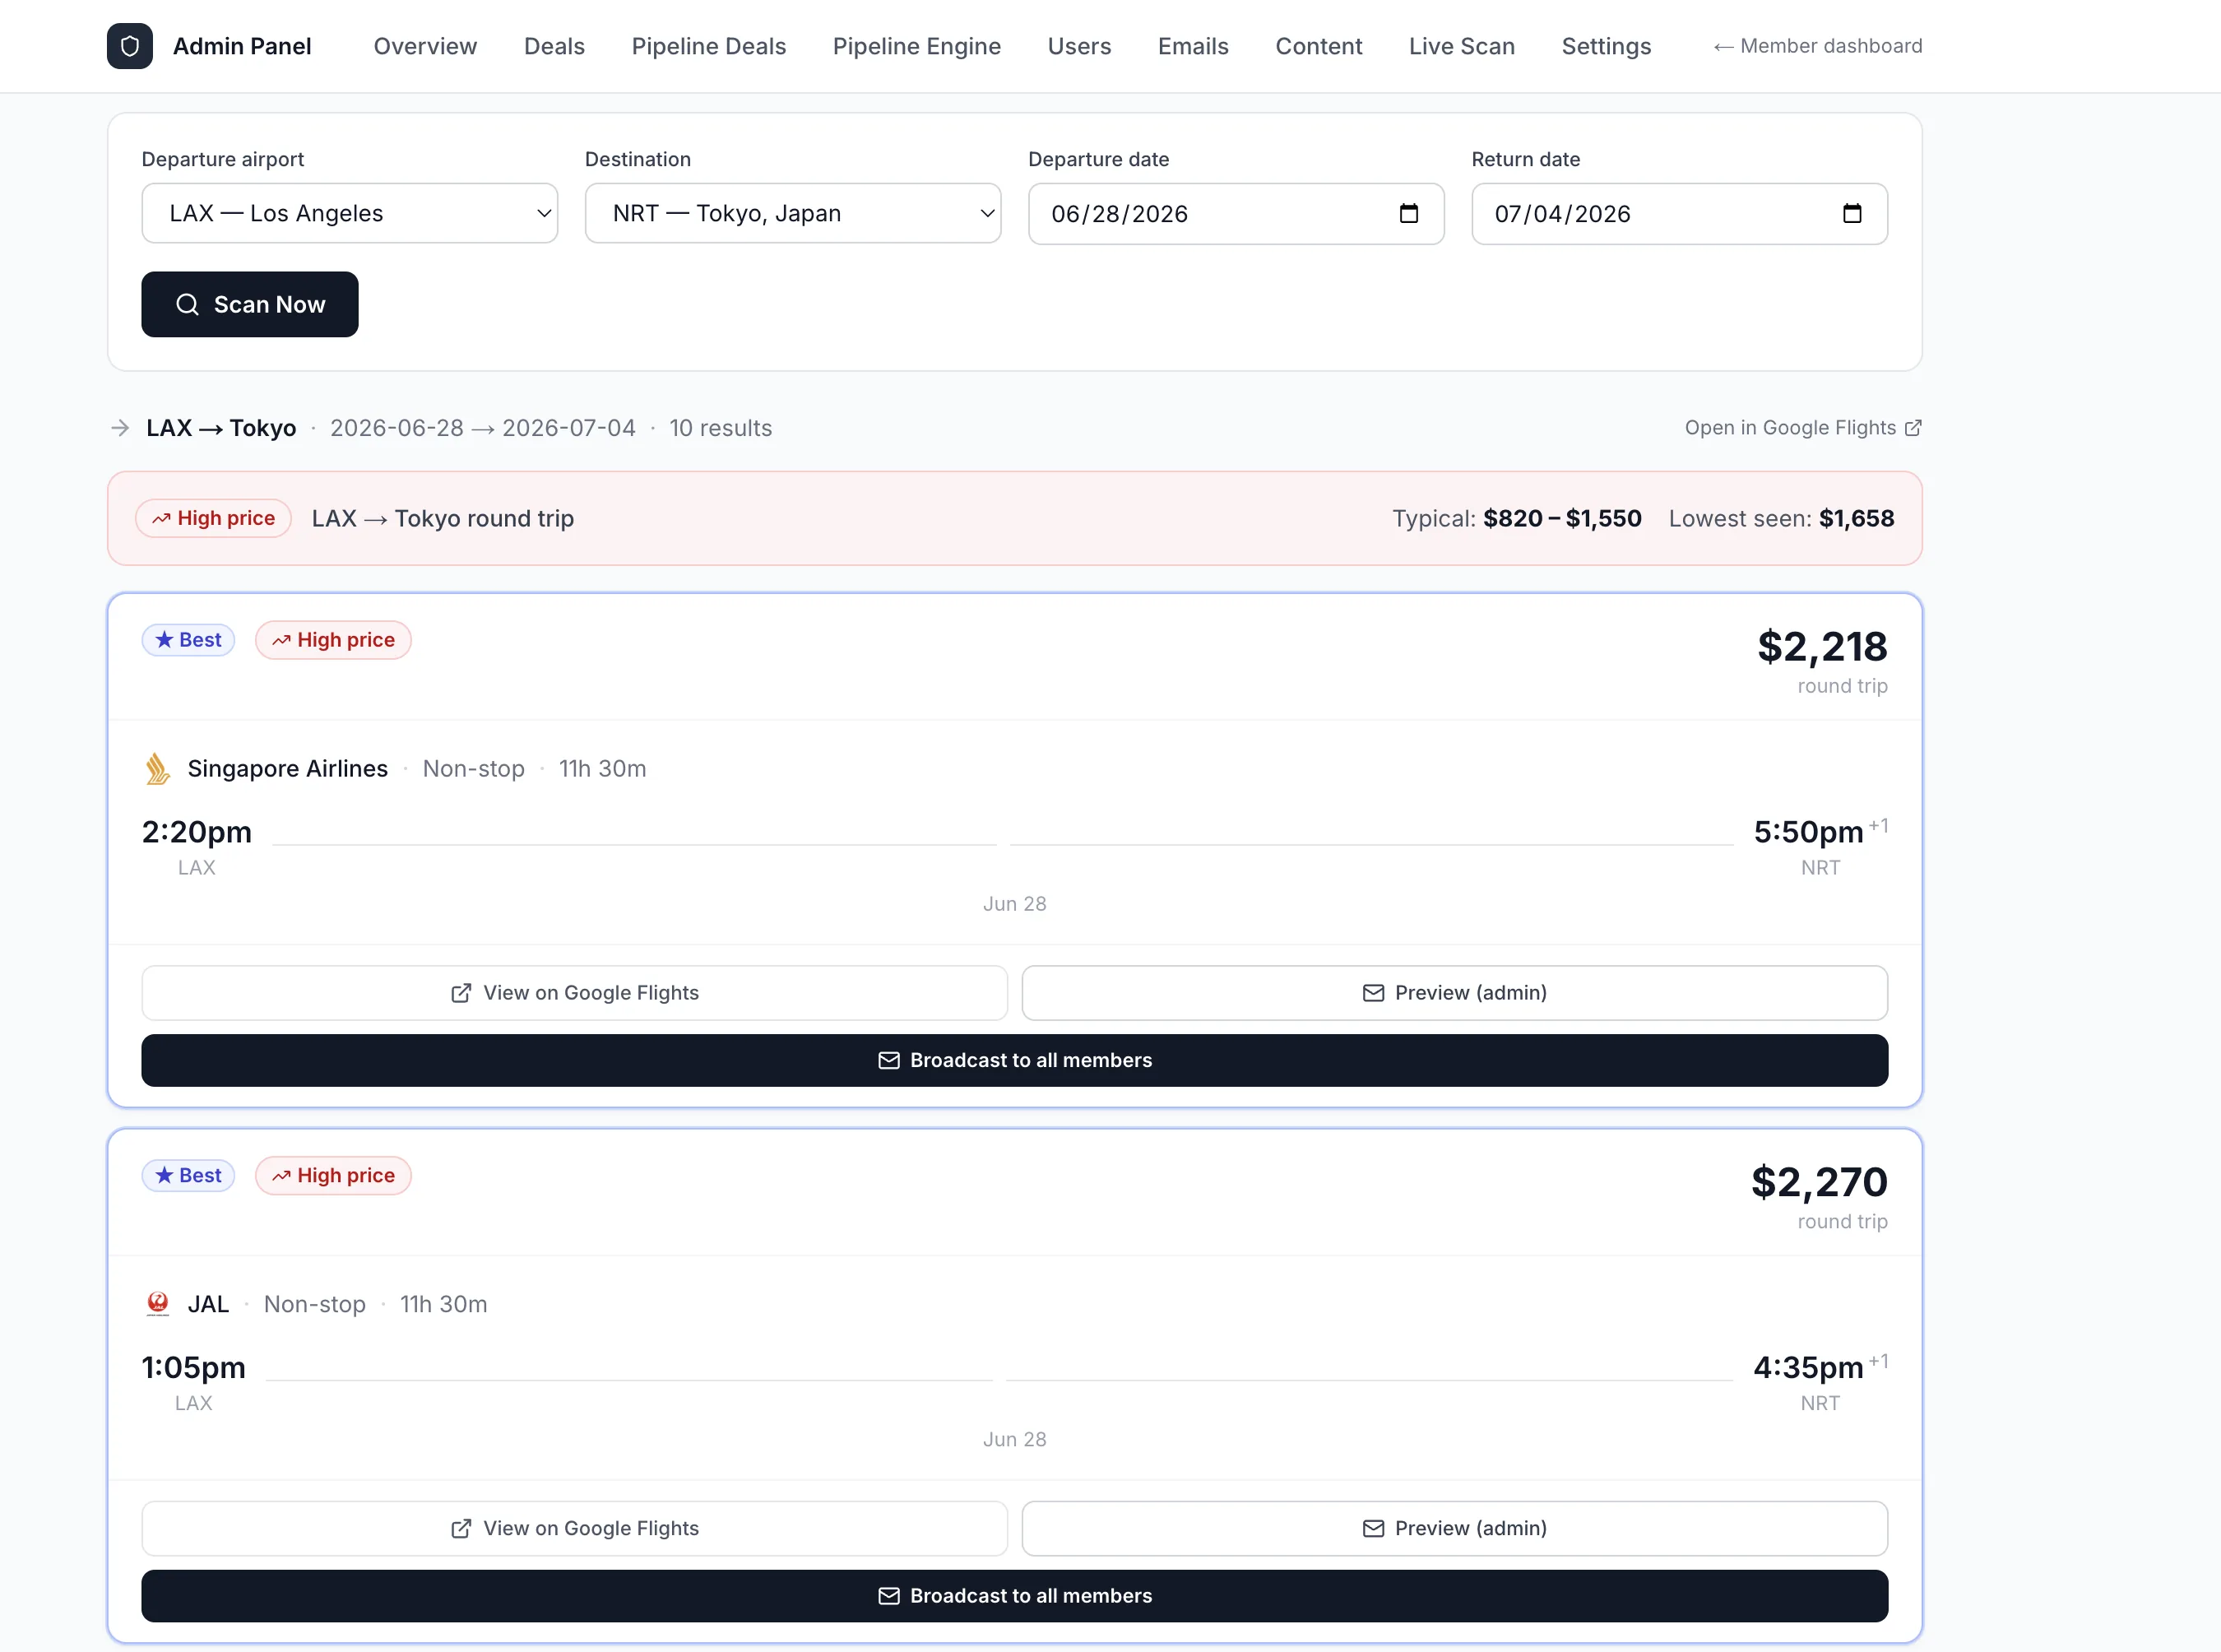The height and width of the screenshot is (1652, 2221).
Task: Click the Best star badge on the $2,218 flight
Action: coord(188,640)
